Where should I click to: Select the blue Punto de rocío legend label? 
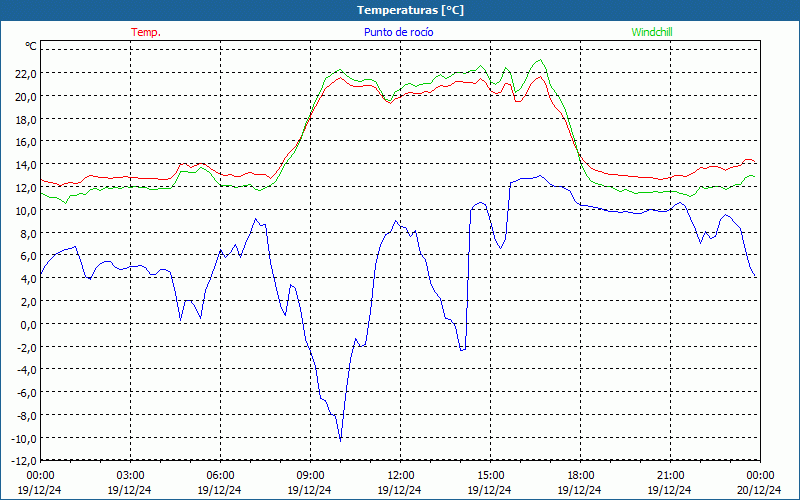coord(398,32)
